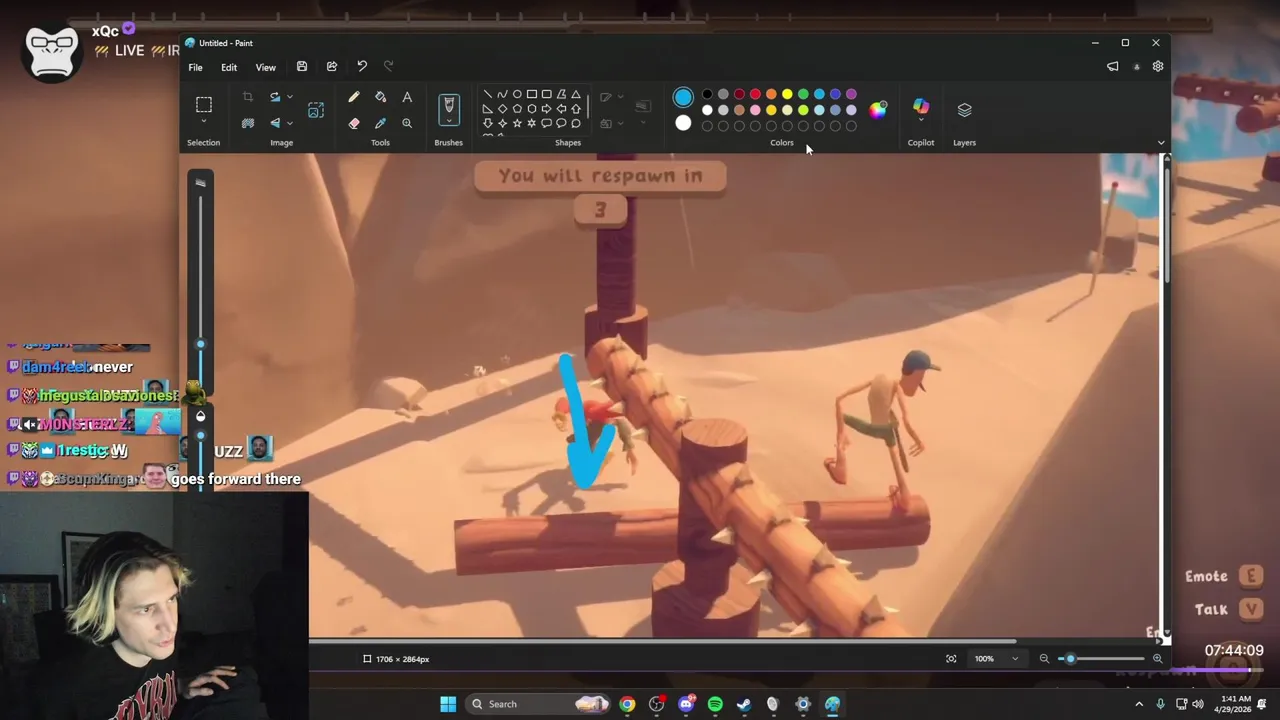Click the Windows Start button
Screen dimensions: 1280x720
coord(448,704)
